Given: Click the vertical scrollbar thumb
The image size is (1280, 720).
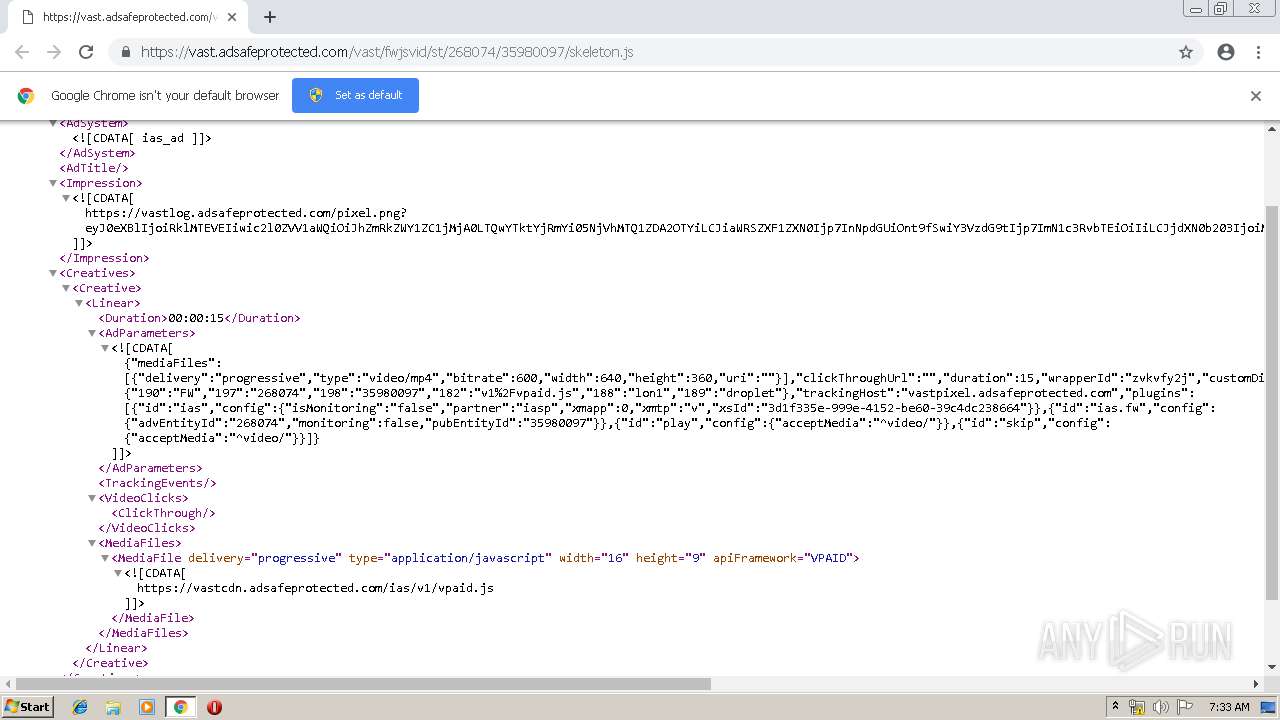Looking at the screenshot, I should [x=1272, y=401].
